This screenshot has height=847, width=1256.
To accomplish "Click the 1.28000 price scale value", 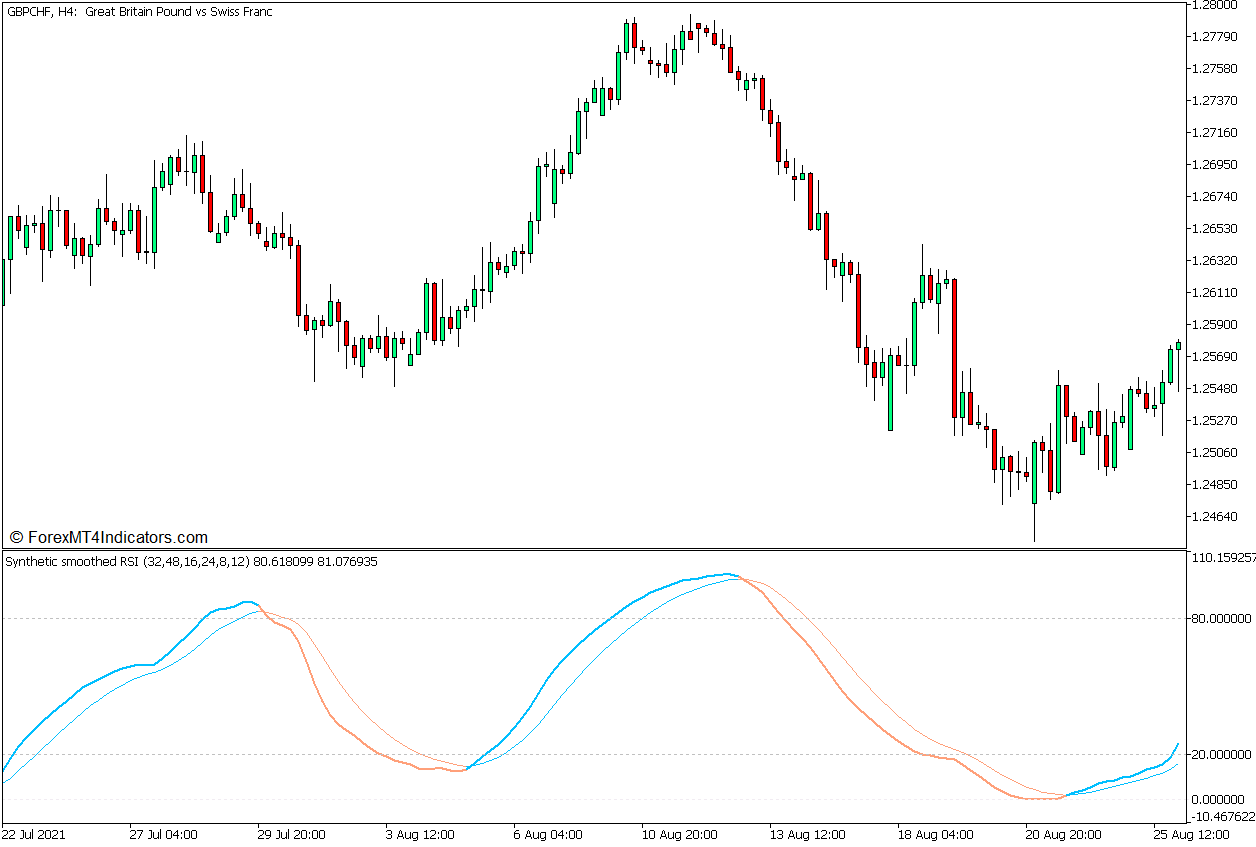I will click(1219, 7).
